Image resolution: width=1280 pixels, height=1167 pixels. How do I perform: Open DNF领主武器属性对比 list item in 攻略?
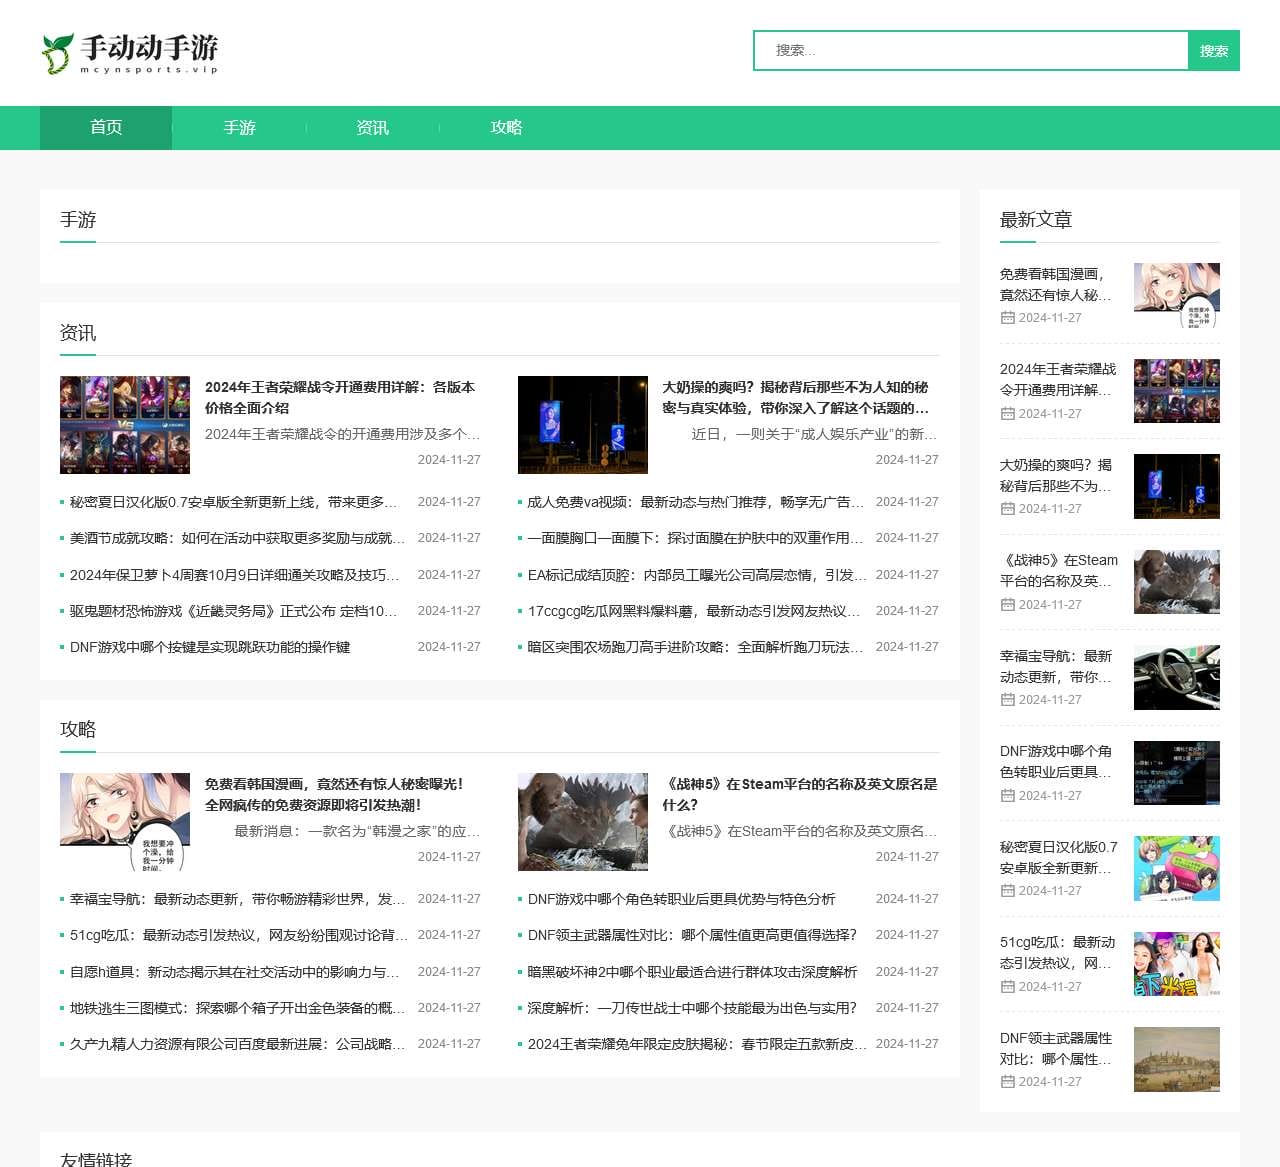(692, 935)
